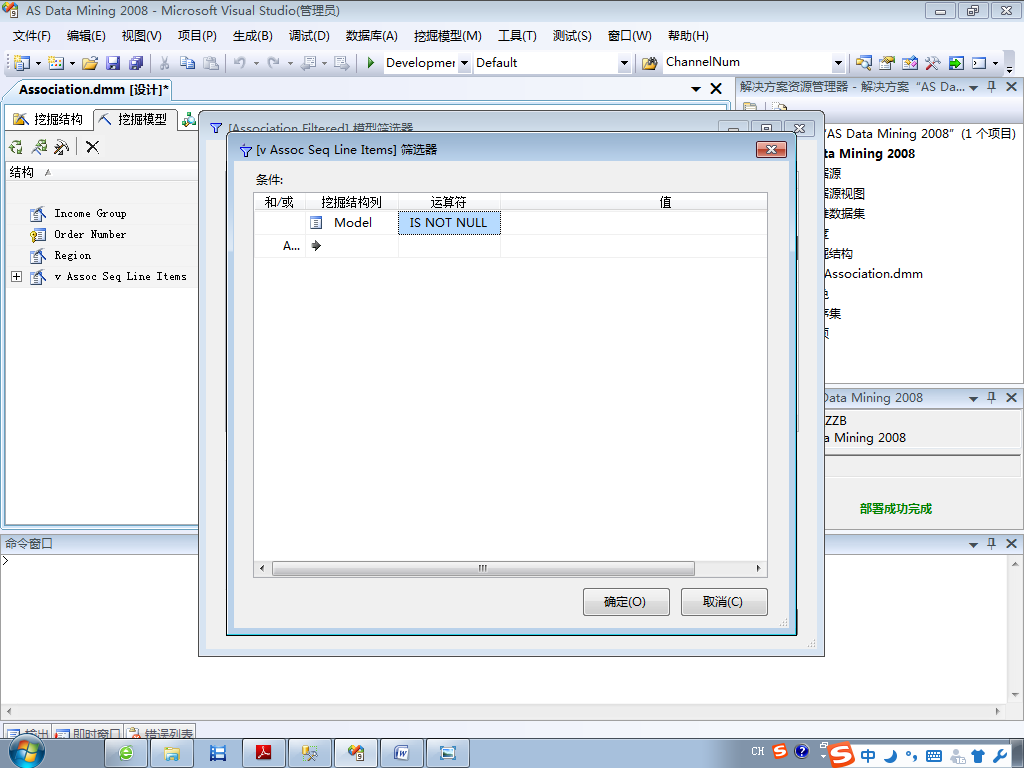Open the Solution Explorer window position dropdown

pos(973,88)
